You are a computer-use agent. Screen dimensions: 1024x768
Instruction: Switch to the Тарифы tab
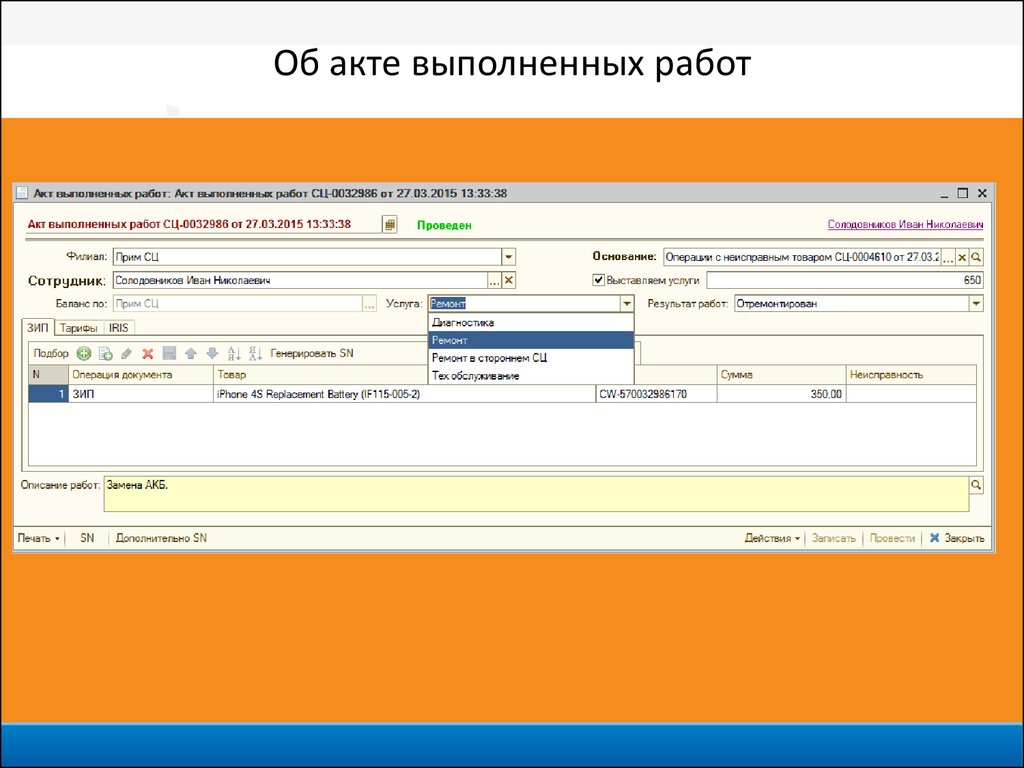(x=78, y=328)
